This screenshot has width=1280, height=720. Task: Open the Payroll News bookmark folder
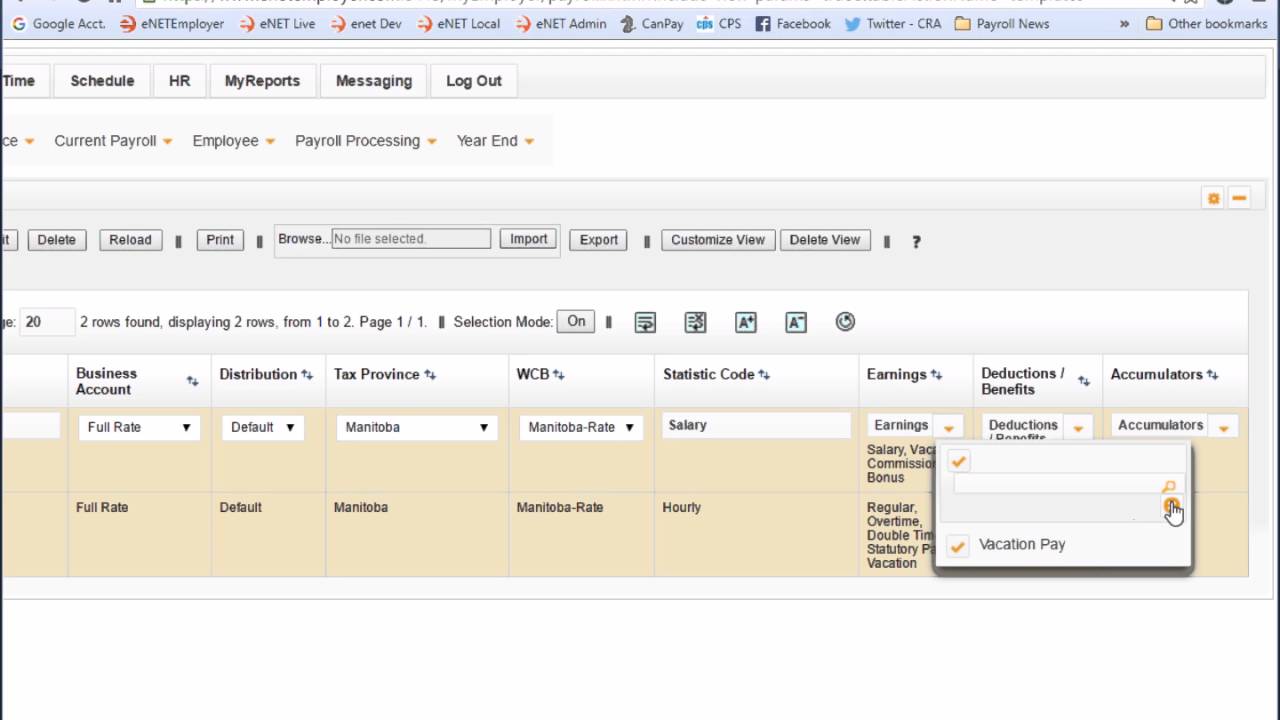coord(1001,23)
